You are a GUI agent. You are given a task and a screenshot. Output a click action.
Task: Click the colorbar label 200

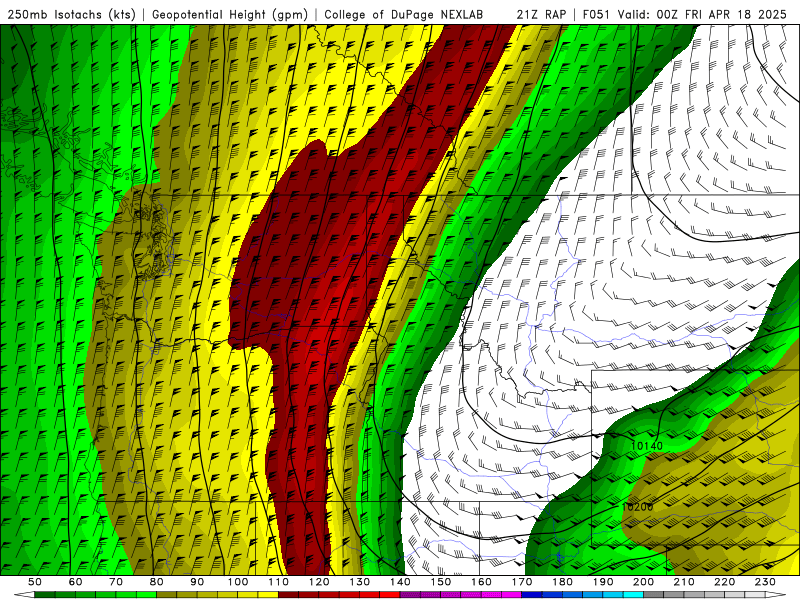pos(643,582)
